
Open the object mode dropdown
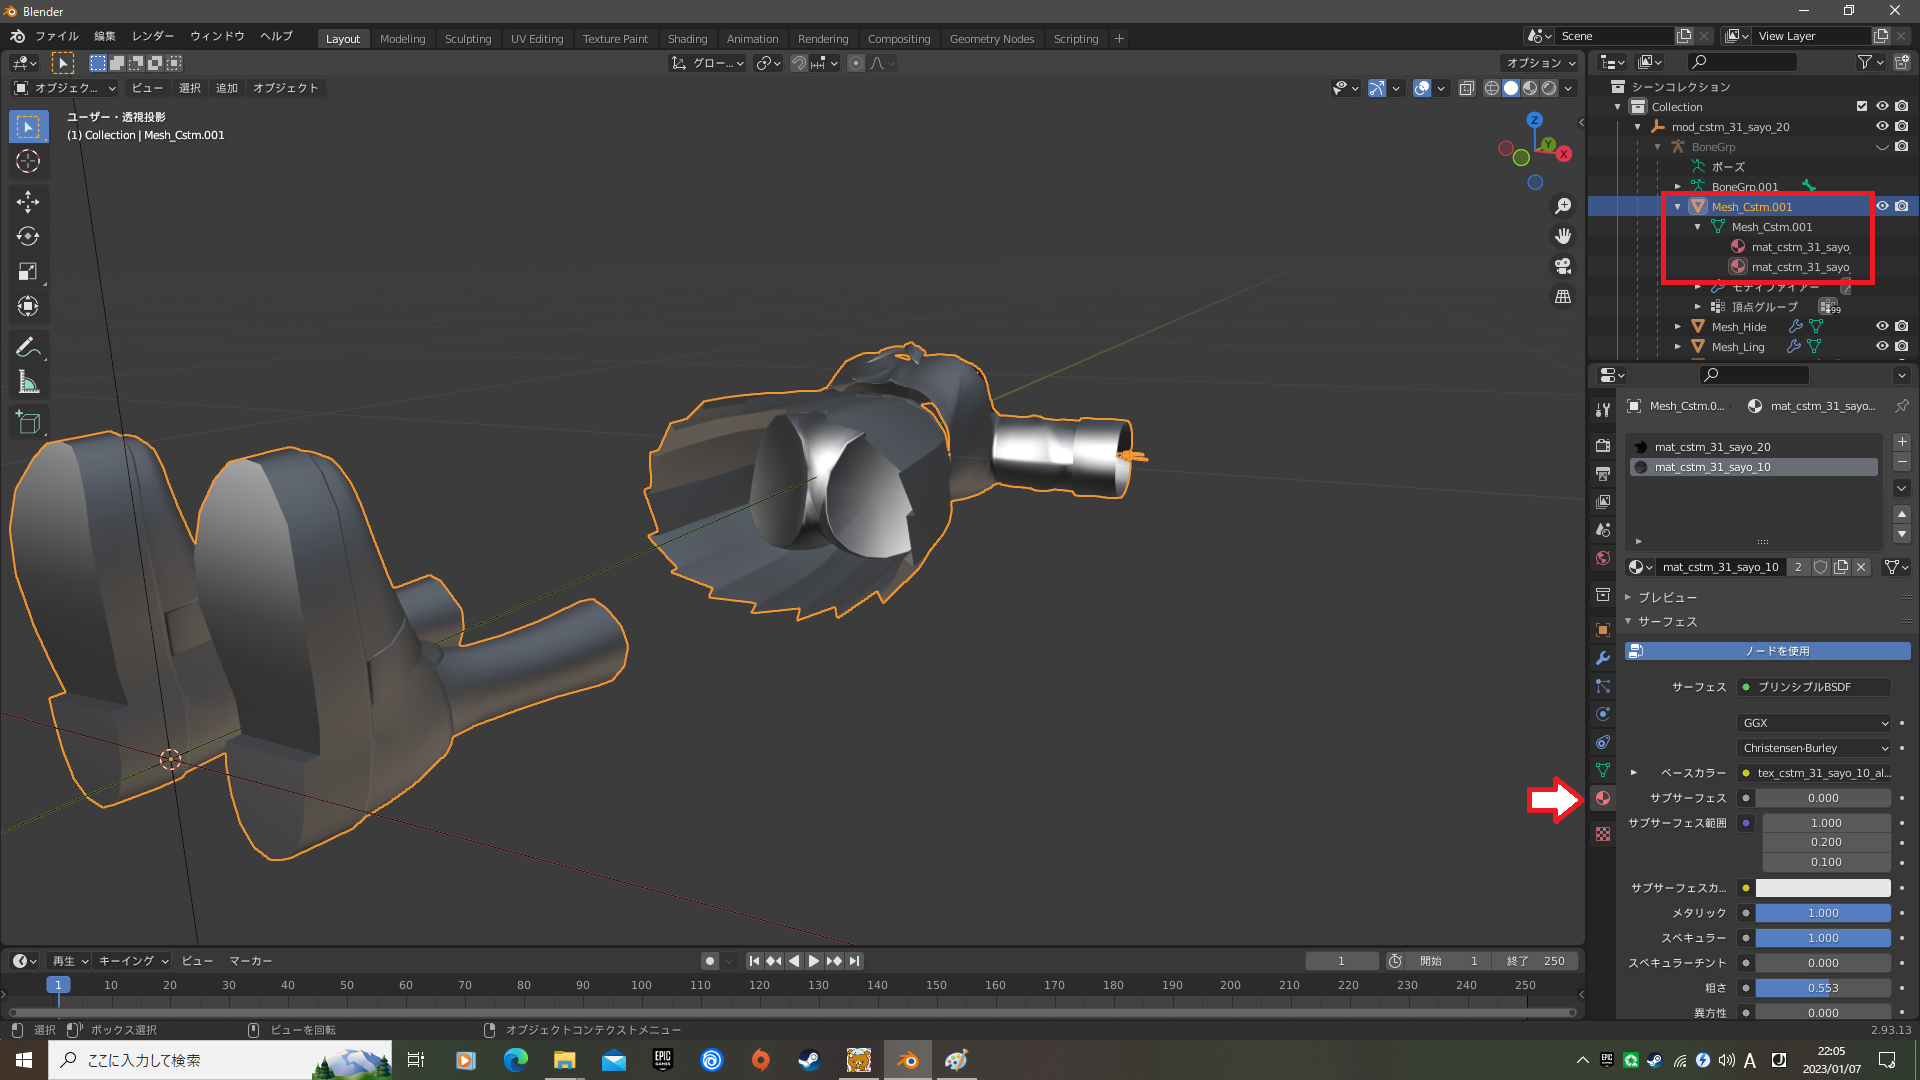[x=65, y=88]
